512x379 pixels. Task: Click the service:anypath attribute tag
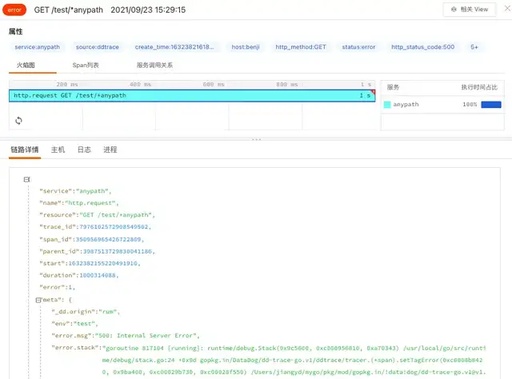(x=37, y=47)
